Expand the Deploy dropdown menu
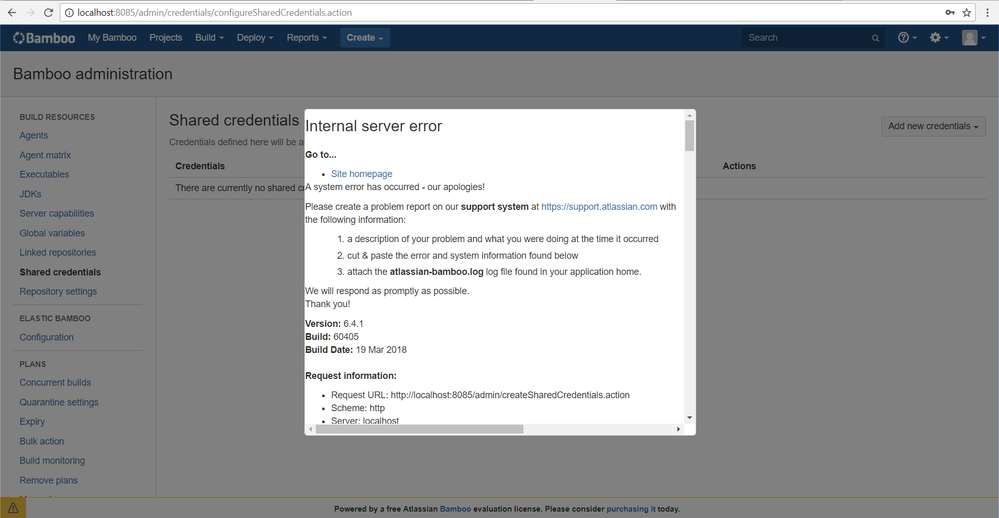This screenshot has height=518, width=999. [255, 38]
